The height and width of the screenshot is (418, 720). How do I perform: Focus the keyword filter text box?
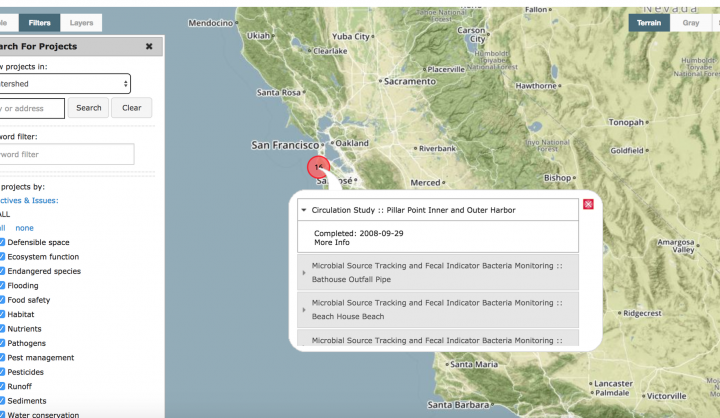click(67, 154)
